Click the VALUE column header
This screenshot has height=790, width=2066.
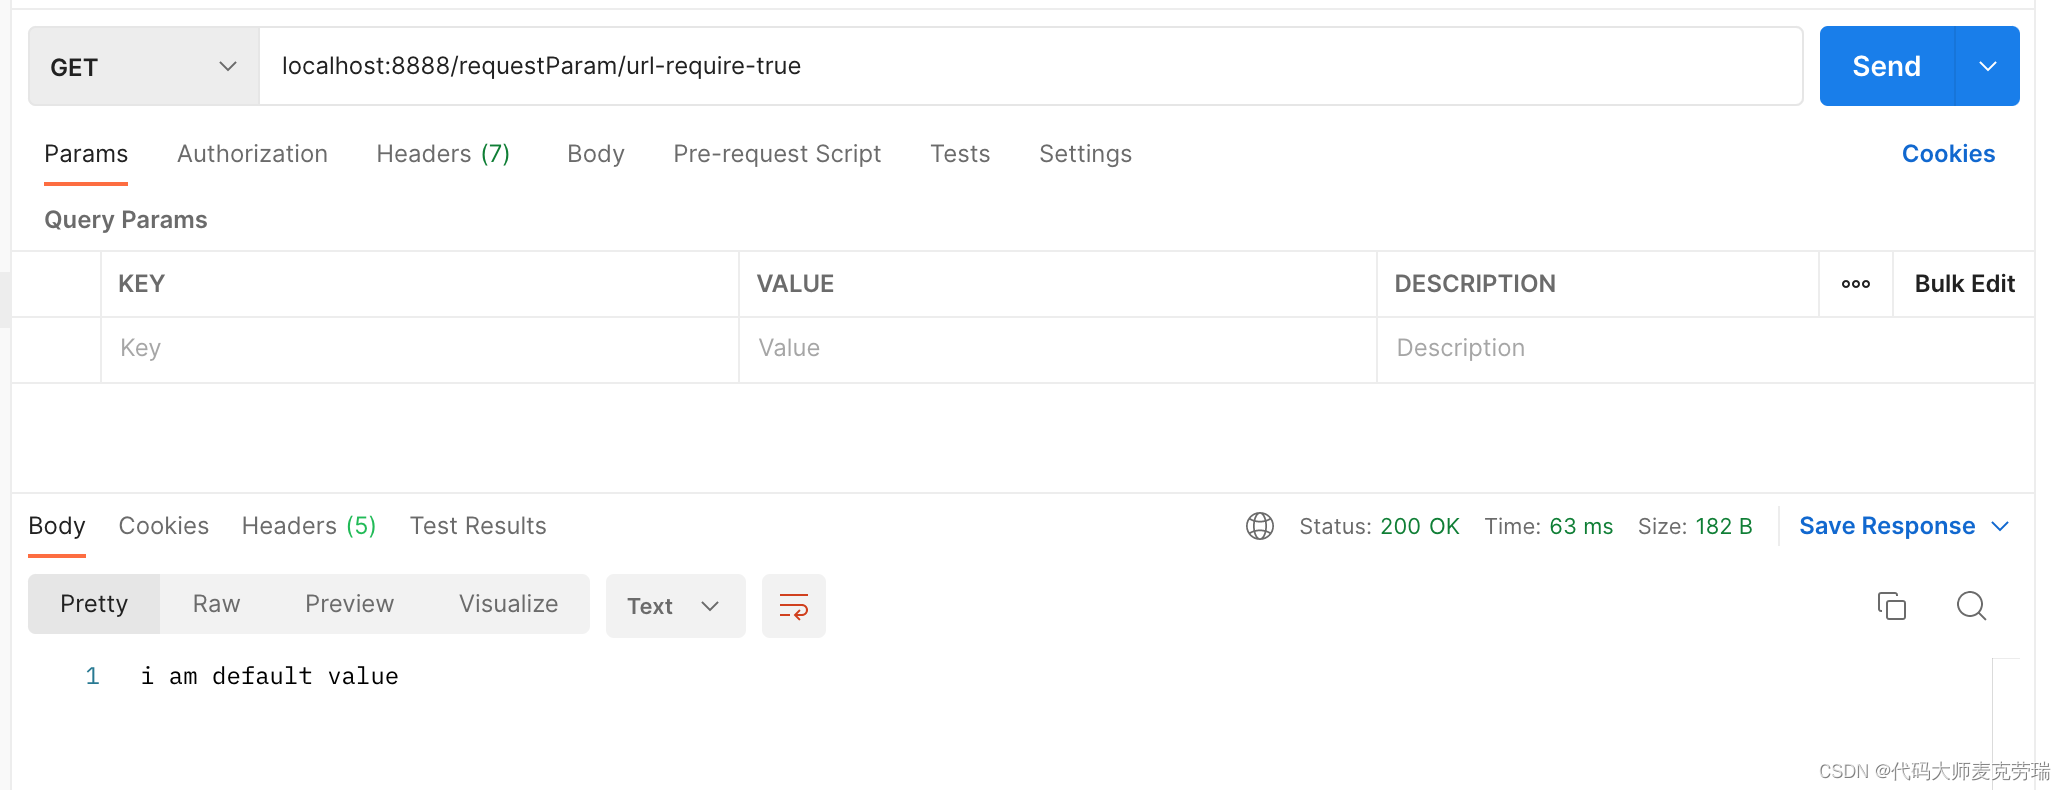tap(795, 284)
